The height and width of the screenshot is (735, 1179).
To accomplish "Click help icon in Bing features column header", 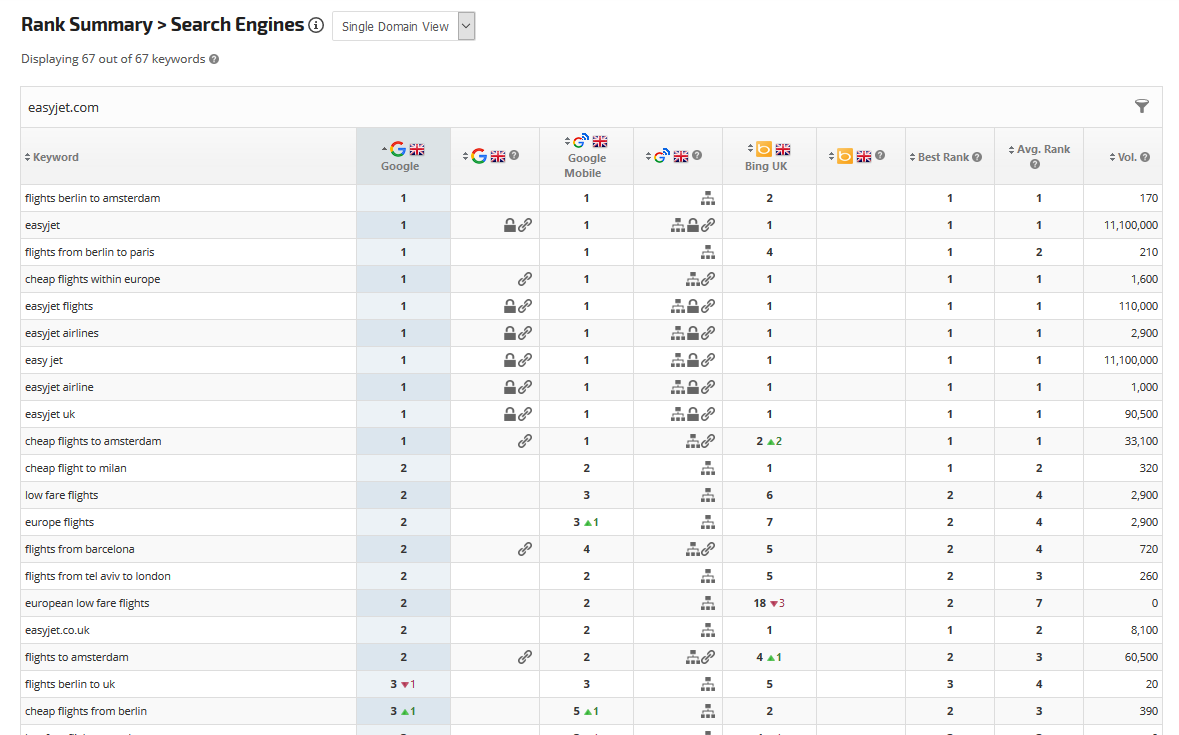I will 879,156.
